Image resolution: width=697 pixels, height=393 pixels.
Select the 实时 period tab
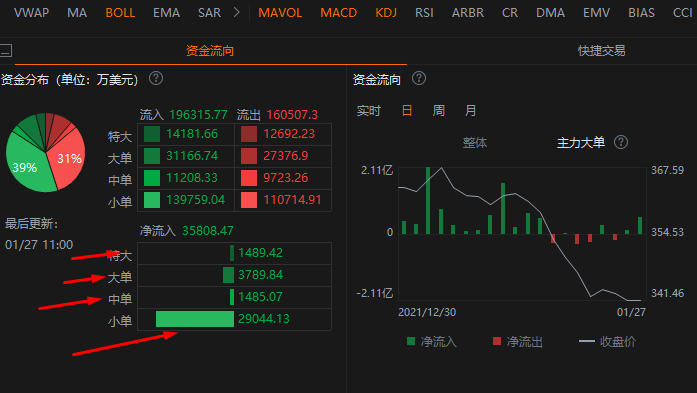(369, 110)
